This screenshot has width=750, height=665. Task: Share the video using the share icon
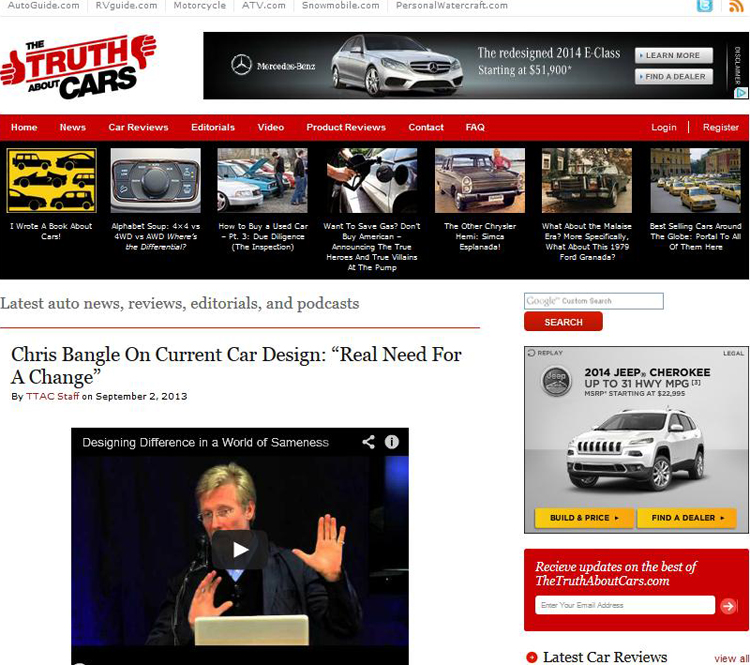coord(368,442)
